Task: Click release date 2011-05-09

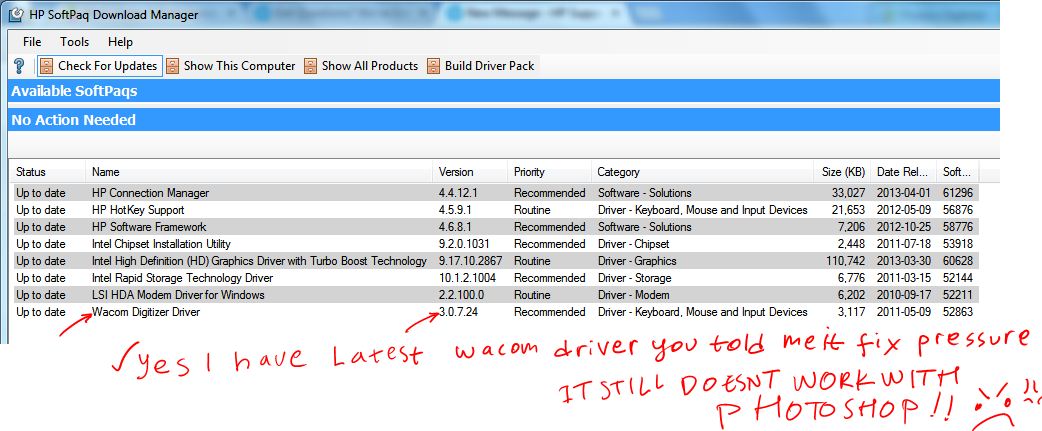Action: click(904, 312)
